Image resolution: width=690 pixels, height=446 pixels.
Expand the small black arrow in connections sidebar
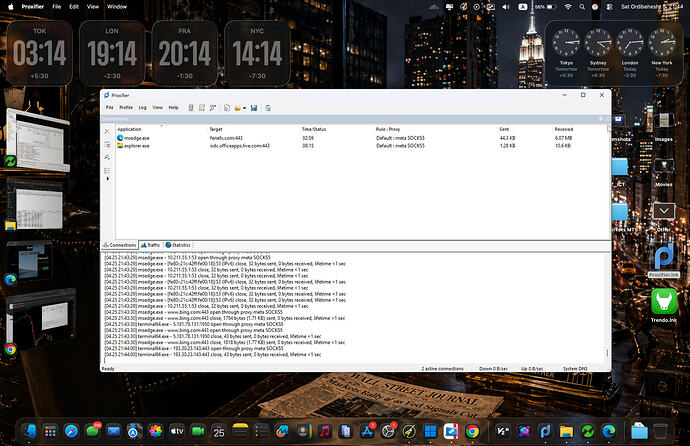coord(107,179)
